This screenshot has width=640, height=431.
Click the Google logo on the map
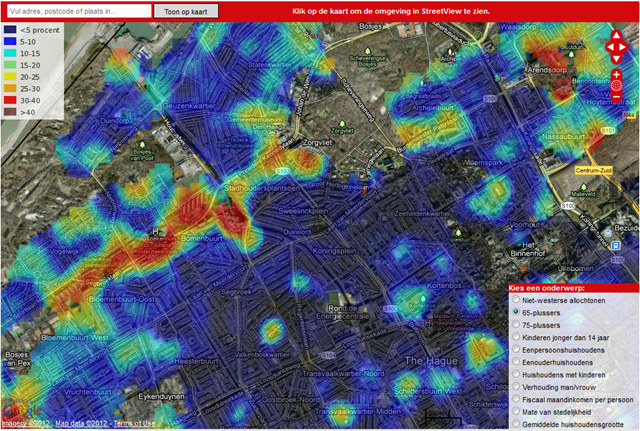coord(16,412)
